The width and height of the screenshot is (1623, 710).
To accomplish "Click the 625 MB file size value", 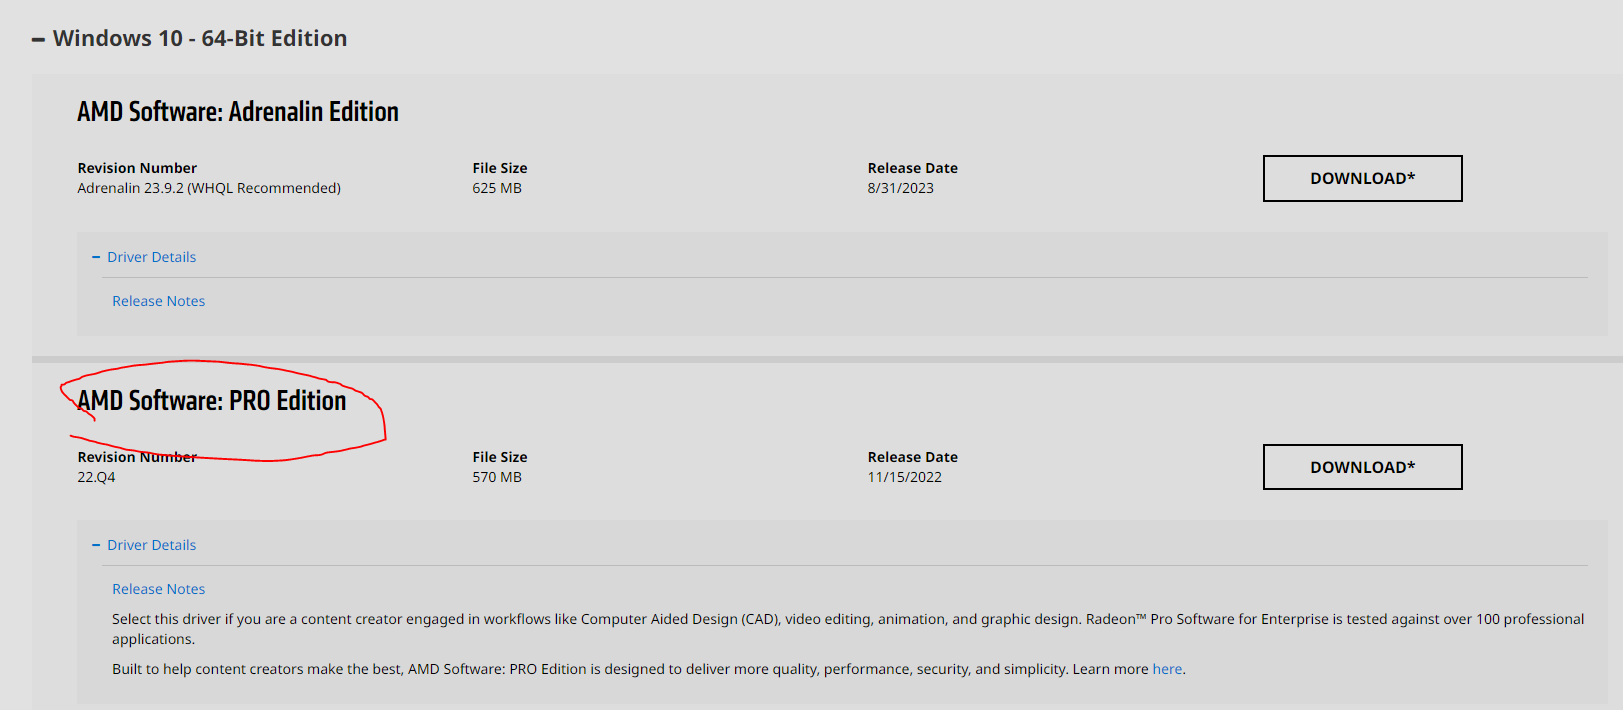I will pos(497,188).
